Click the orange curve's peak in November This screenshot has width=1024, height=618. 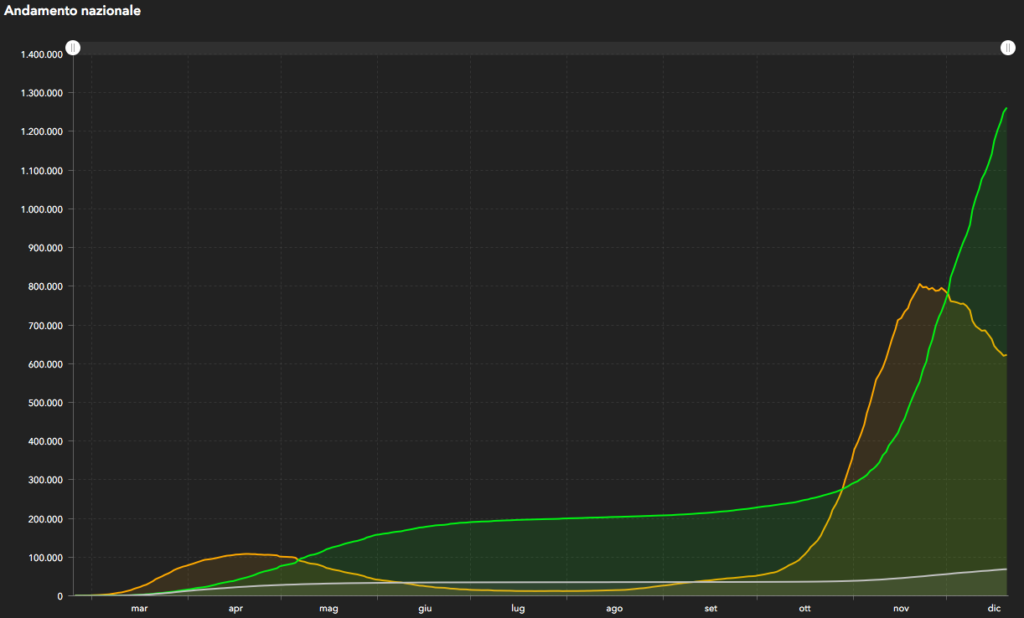919,285
